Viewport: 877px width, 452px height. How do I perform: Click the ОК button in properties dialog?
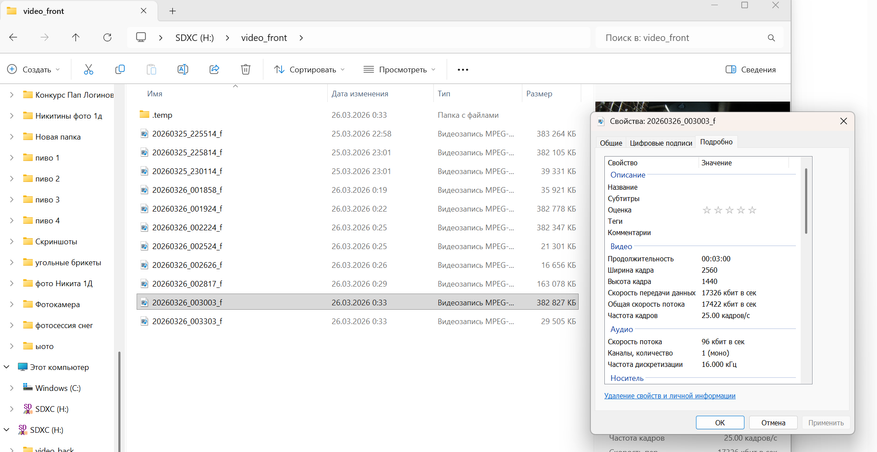click(719, 422)
